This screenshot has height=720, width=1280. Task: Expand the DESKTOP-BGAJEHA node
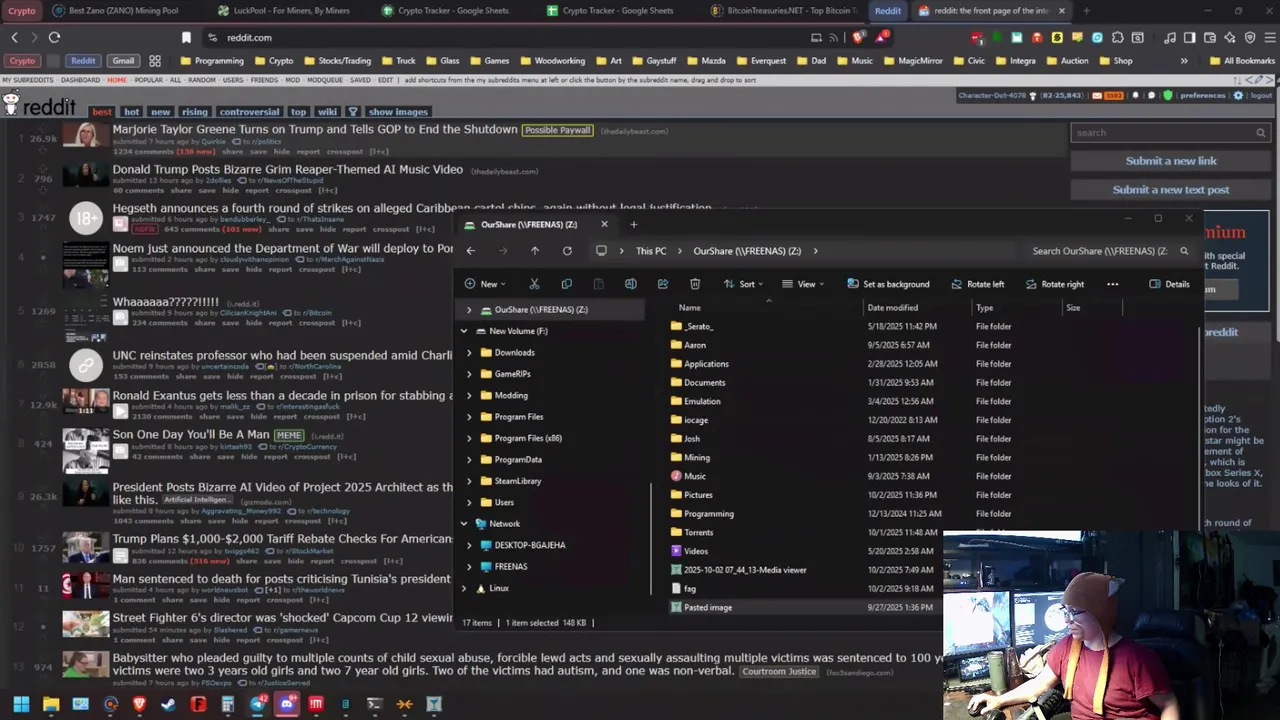[469, 545]
